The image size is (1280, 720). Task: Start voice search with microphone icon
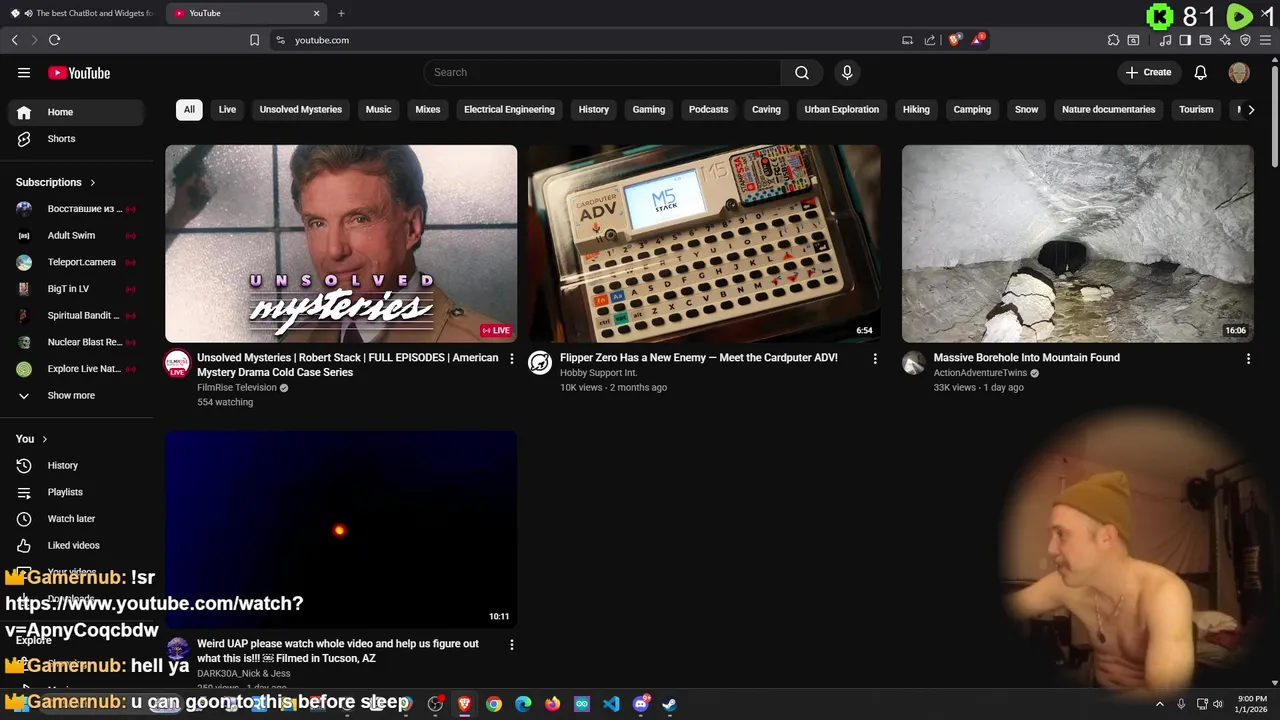tap(847, 72)
